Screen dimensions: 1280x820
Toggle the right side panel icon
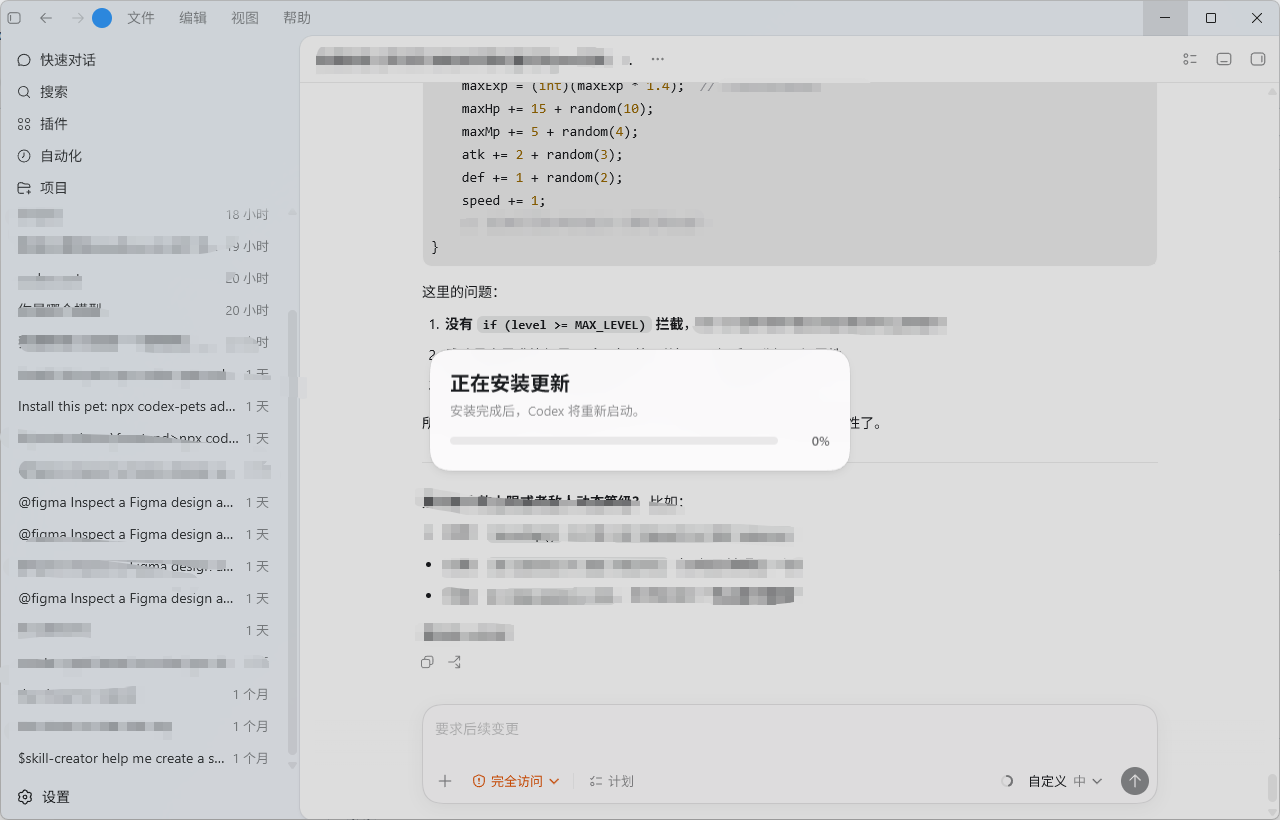tap(1258, 60)
